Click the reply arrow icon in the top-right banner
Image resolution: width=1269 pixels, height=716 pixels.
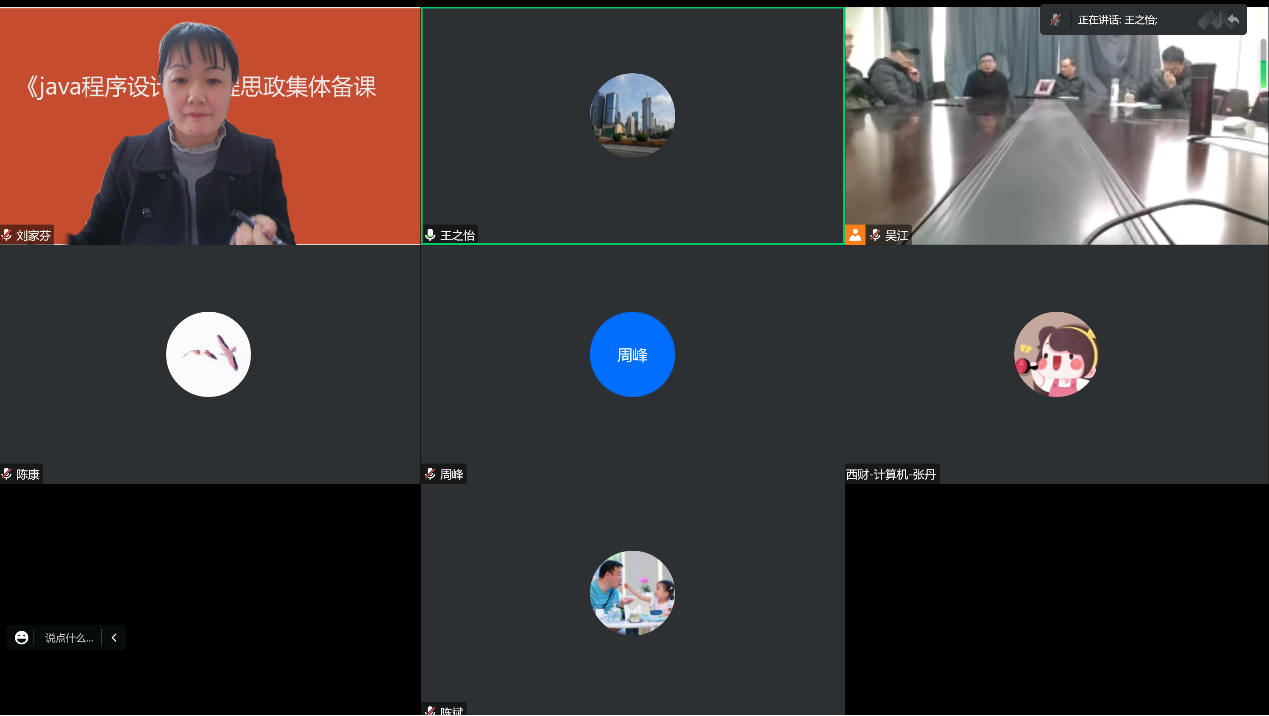coord(1231,18)
